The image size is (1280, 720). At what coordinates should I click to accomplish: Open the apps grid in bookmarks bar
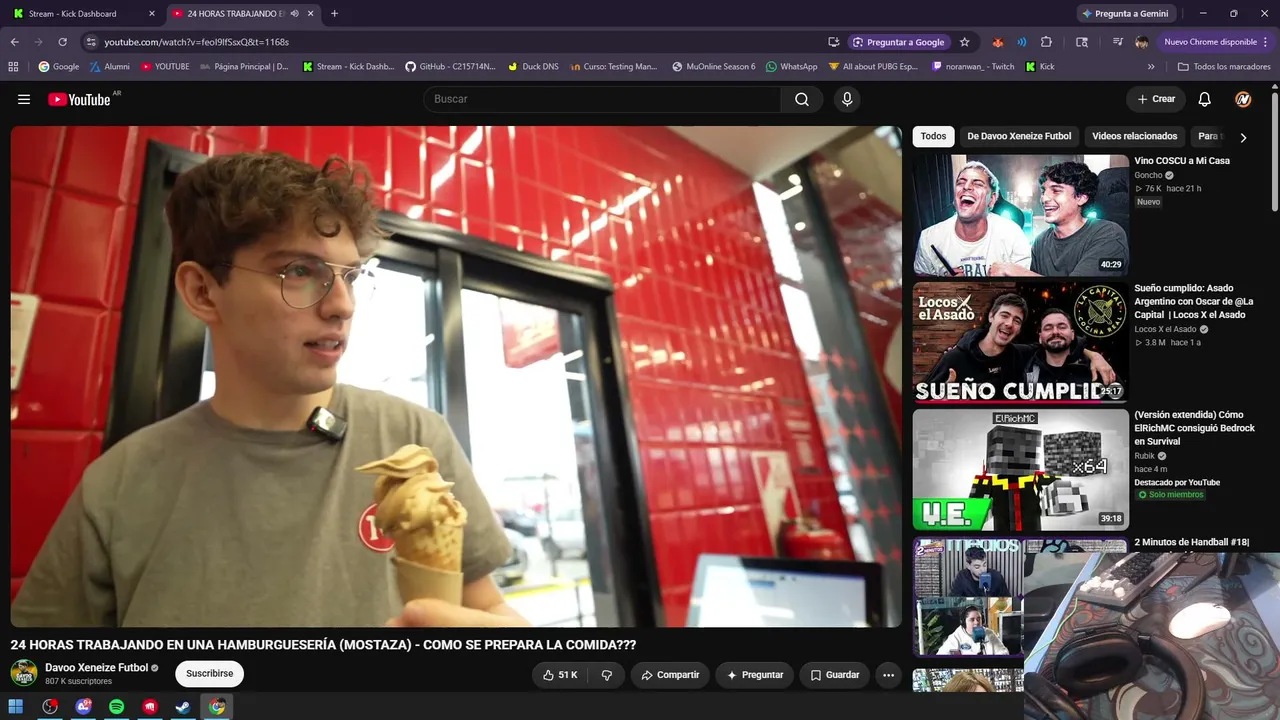tap(13, 67)
